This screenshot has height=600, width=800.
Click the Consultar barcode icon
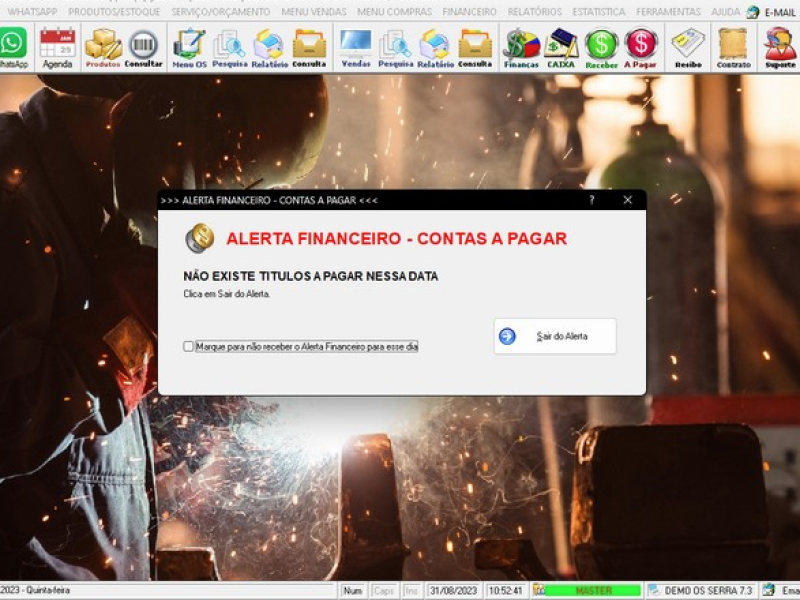click(143, 47)
